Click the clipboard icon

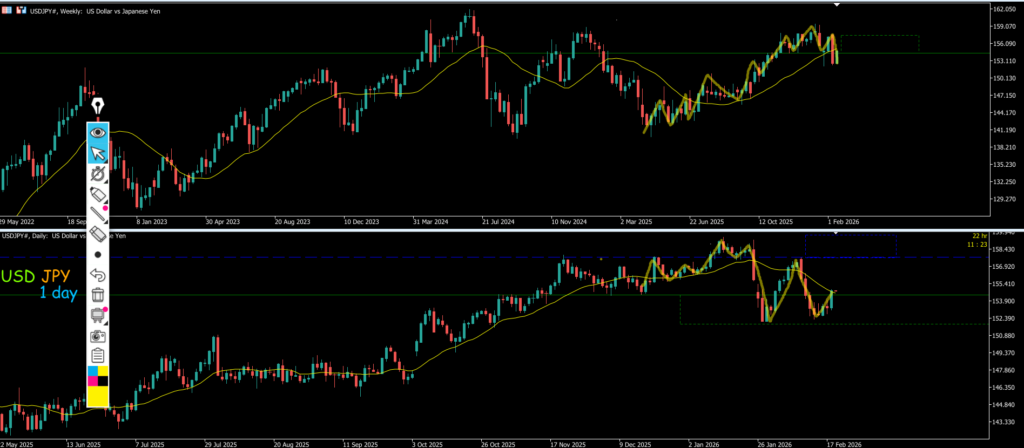click(98, 355)
